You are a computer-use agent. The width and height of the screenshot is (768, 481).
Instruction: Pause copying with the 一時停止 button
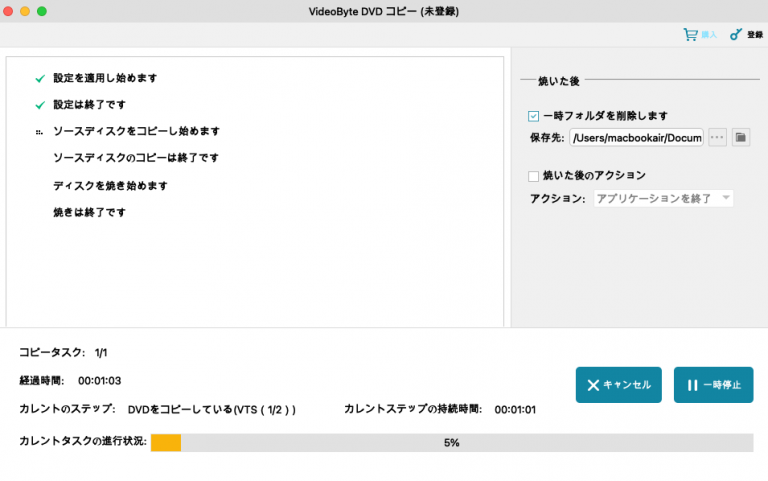(713, 385)
